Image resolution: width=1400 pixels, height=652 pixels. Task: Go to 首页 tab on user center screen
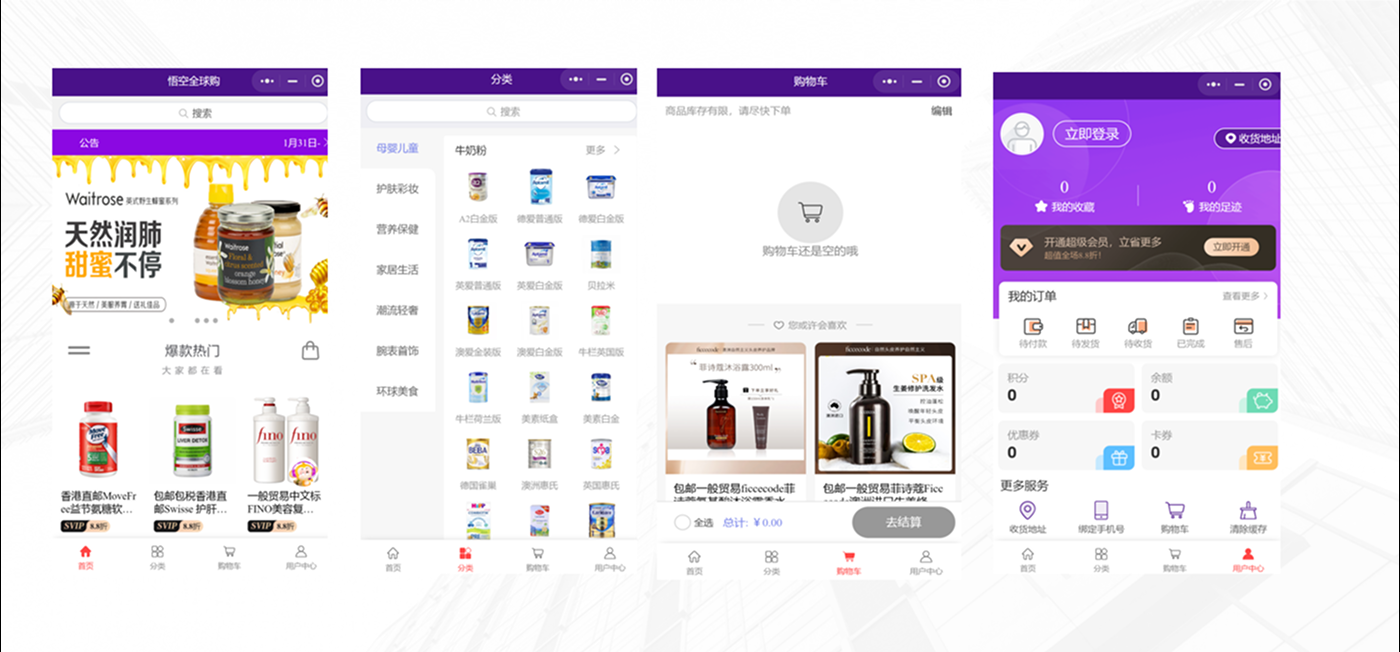point(1027,560)
